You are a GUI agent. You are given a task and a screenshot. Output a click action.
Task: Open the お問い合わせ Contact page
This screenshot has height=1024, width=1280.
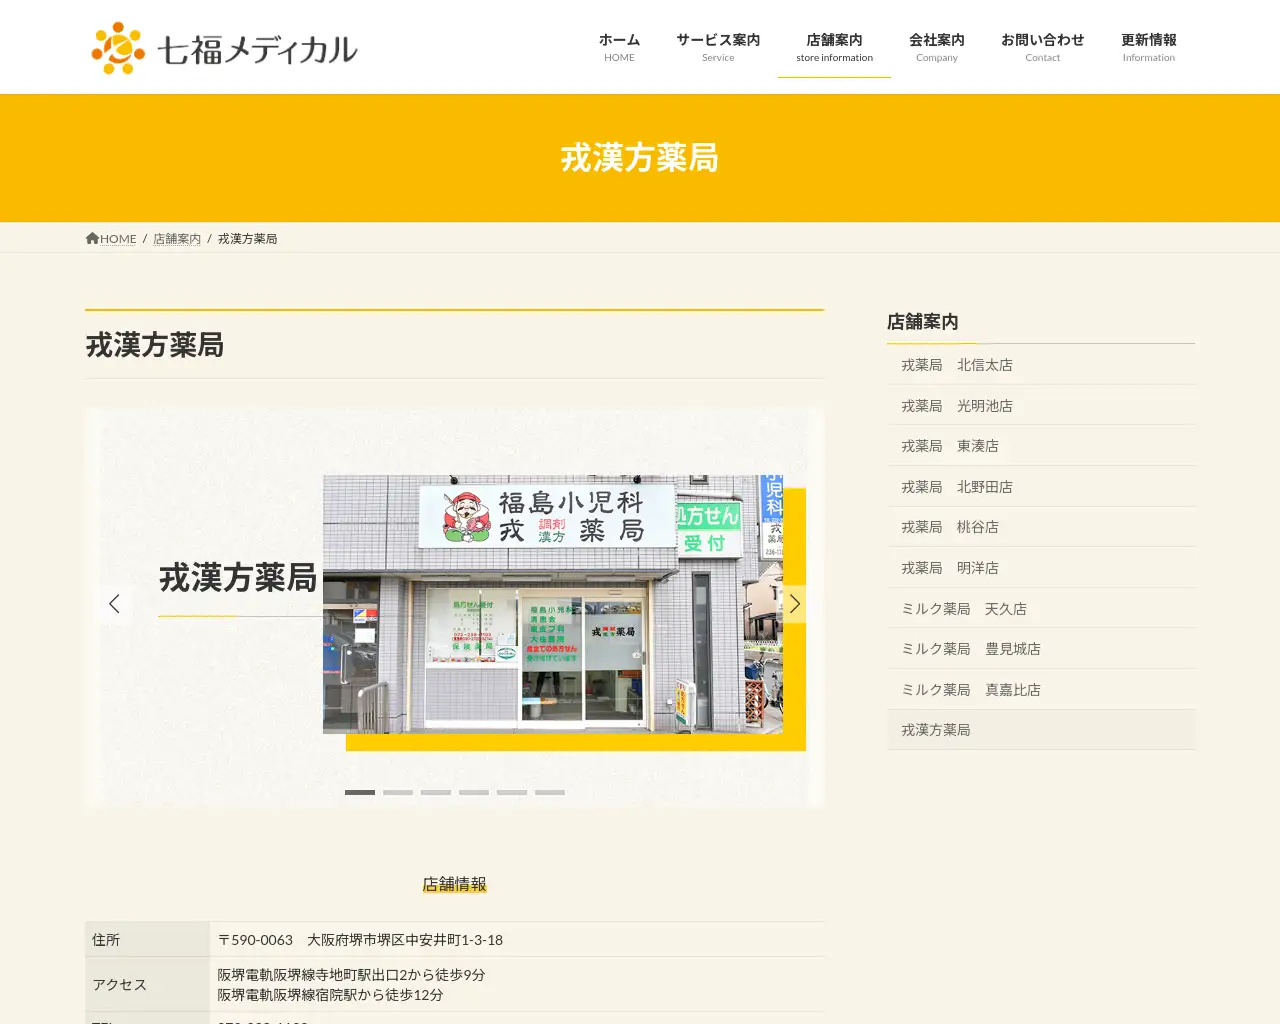tap(1042, 46)
